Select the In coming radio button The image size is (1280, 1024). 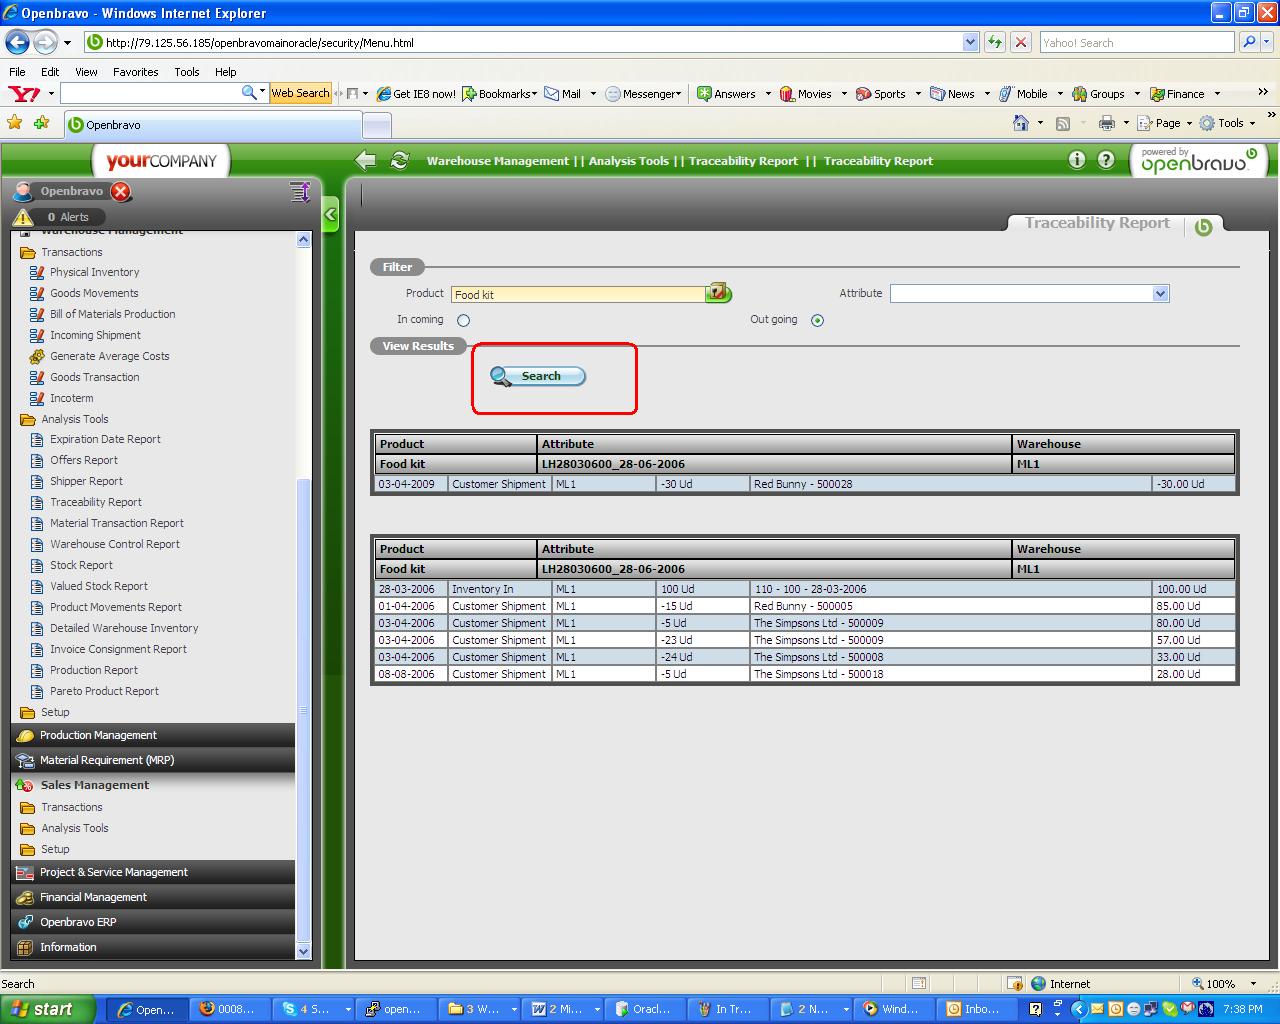point(463,321)
